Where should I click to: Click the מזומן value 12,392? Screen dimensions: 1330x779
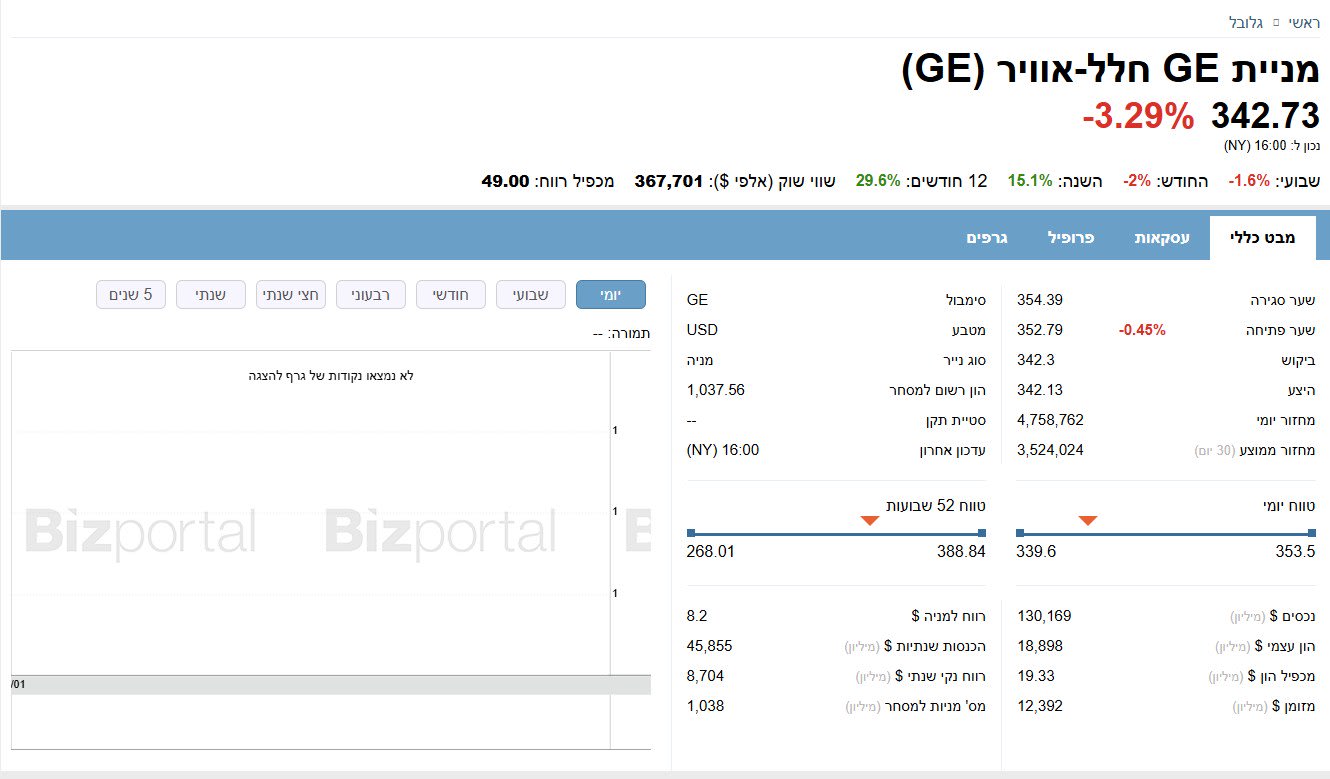click(1040, 706)
